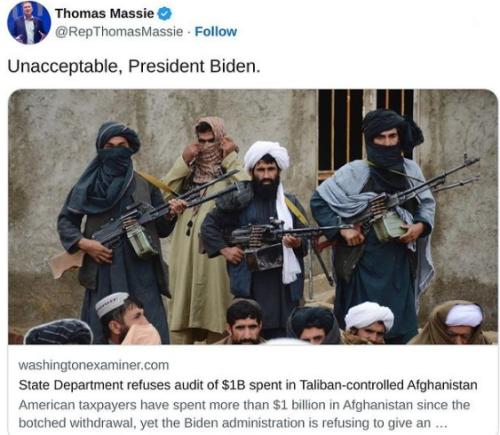
Task: Open the washingtonexaminer.com source link
Action: point(94,365)
